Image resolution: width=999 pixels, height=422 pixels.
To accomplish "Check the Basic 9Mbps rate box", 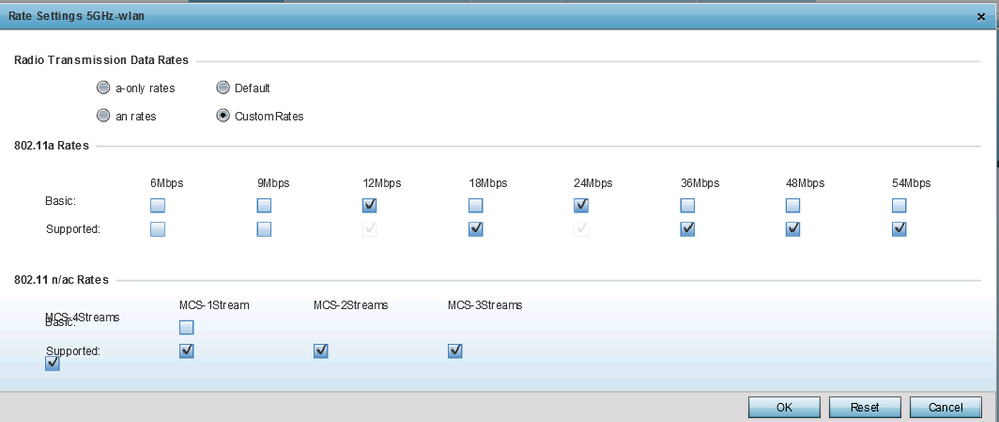I will (264, 205).
